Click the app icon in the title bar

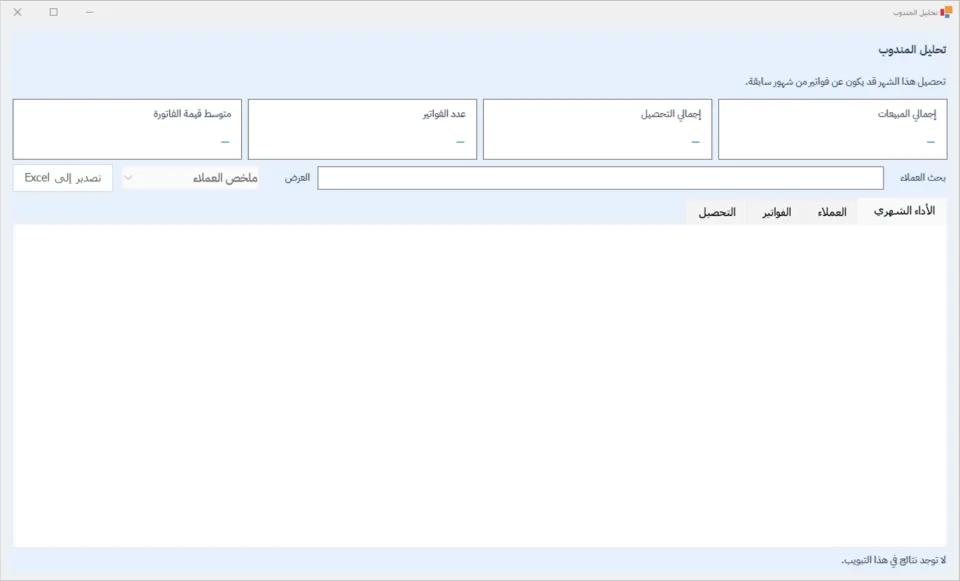coord(946,12)
